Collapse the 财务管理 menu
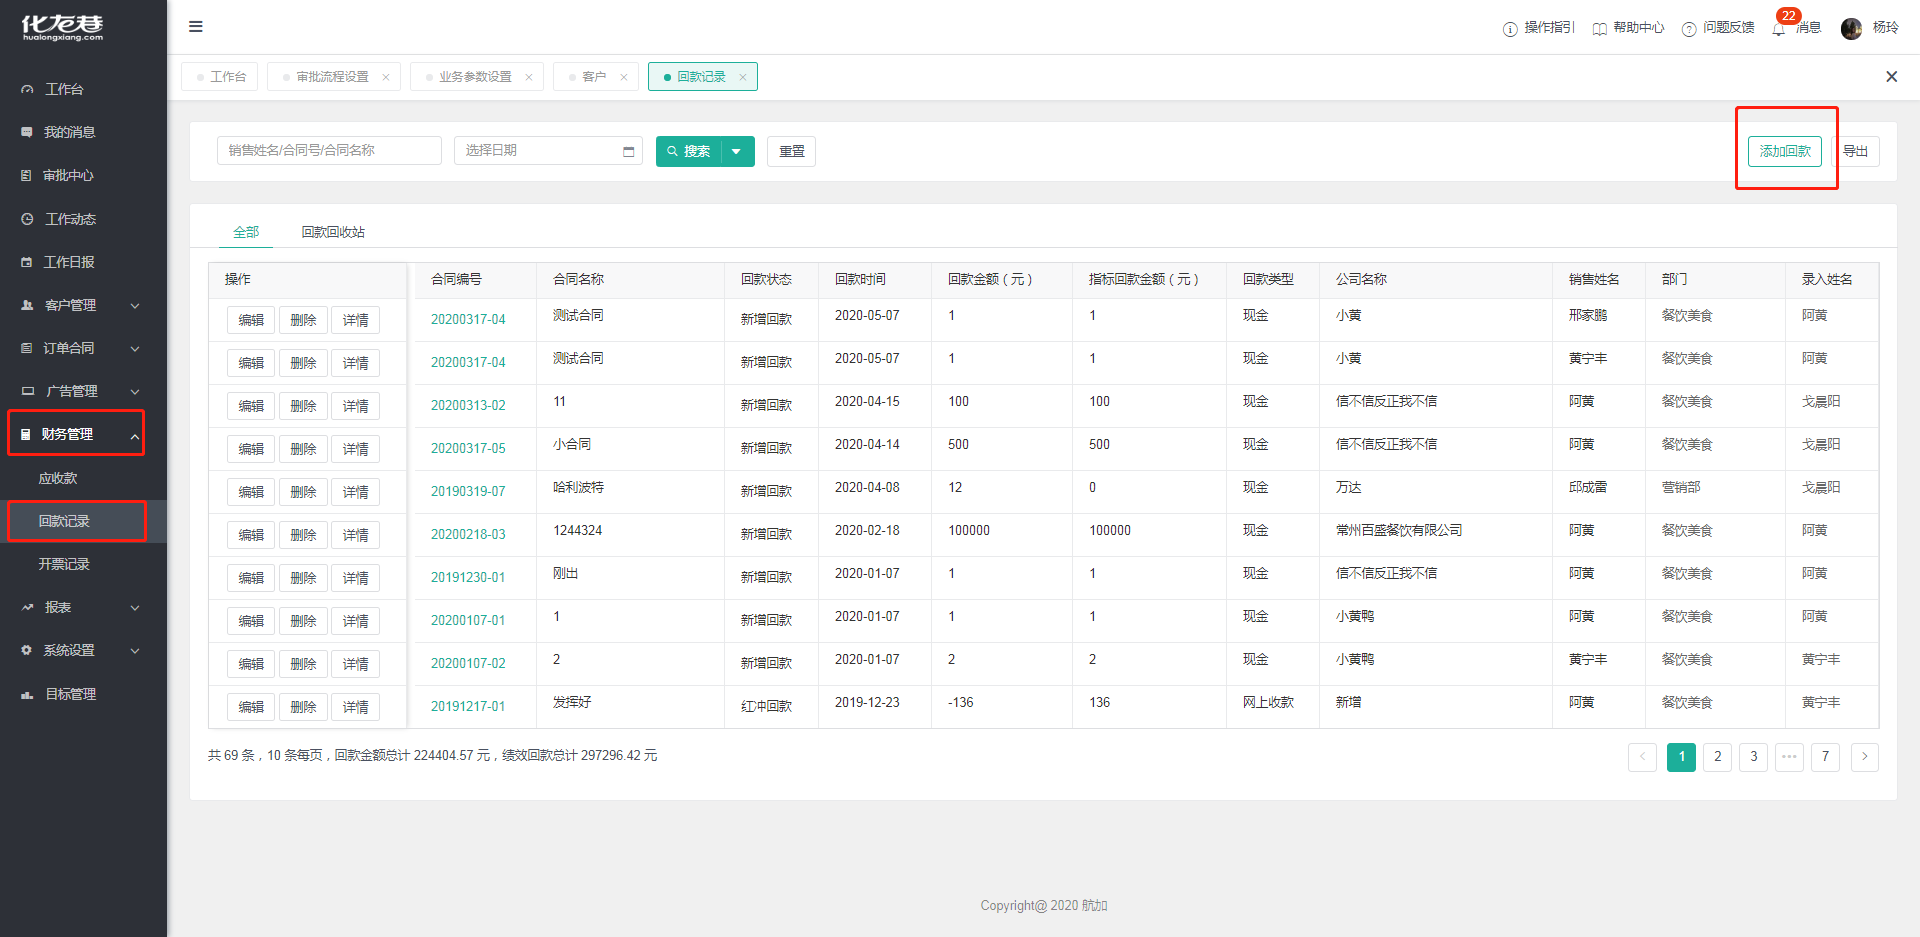1920x937 pixels. [x=83, y=434]
